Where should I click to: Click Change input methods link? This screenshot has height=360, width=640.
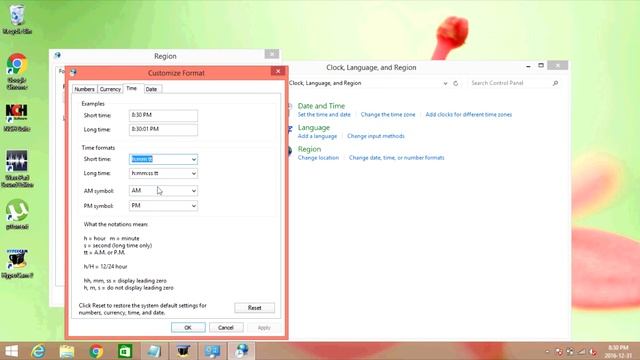pos(376,136)
